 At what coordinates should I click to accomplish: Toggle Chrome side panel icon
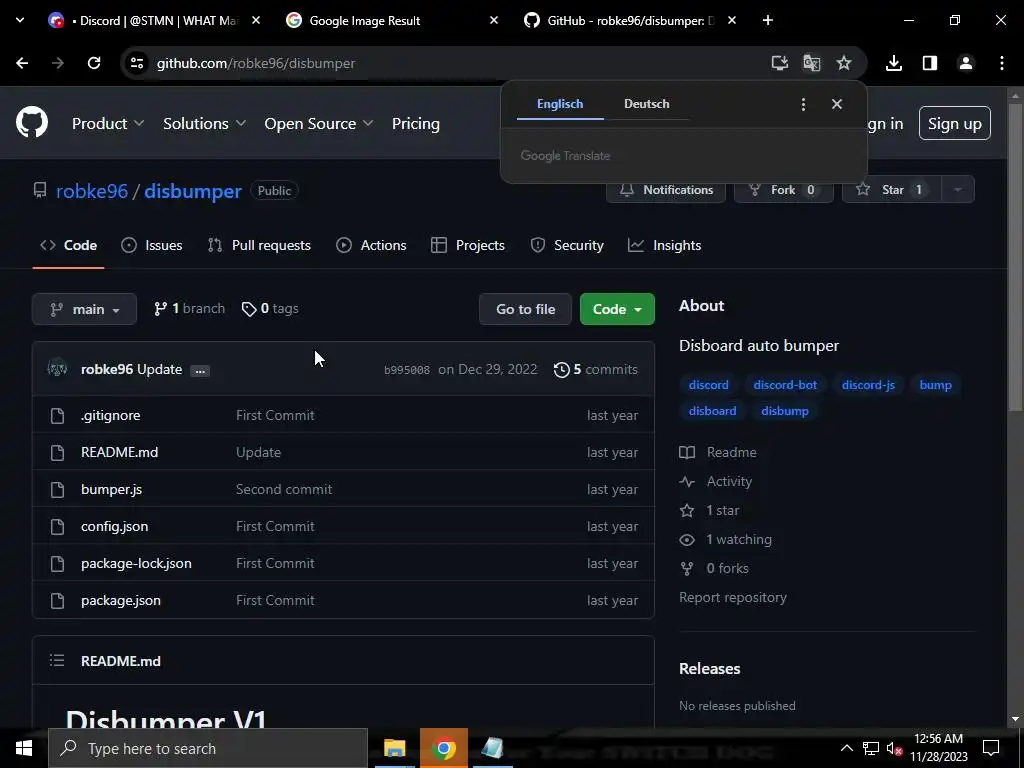tap(930, 63)
